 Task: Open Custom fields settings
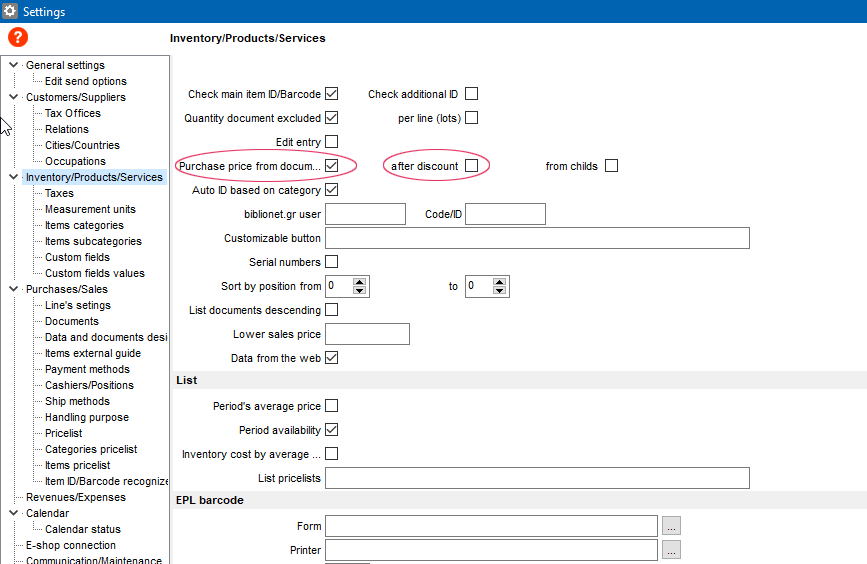[77, 258]
